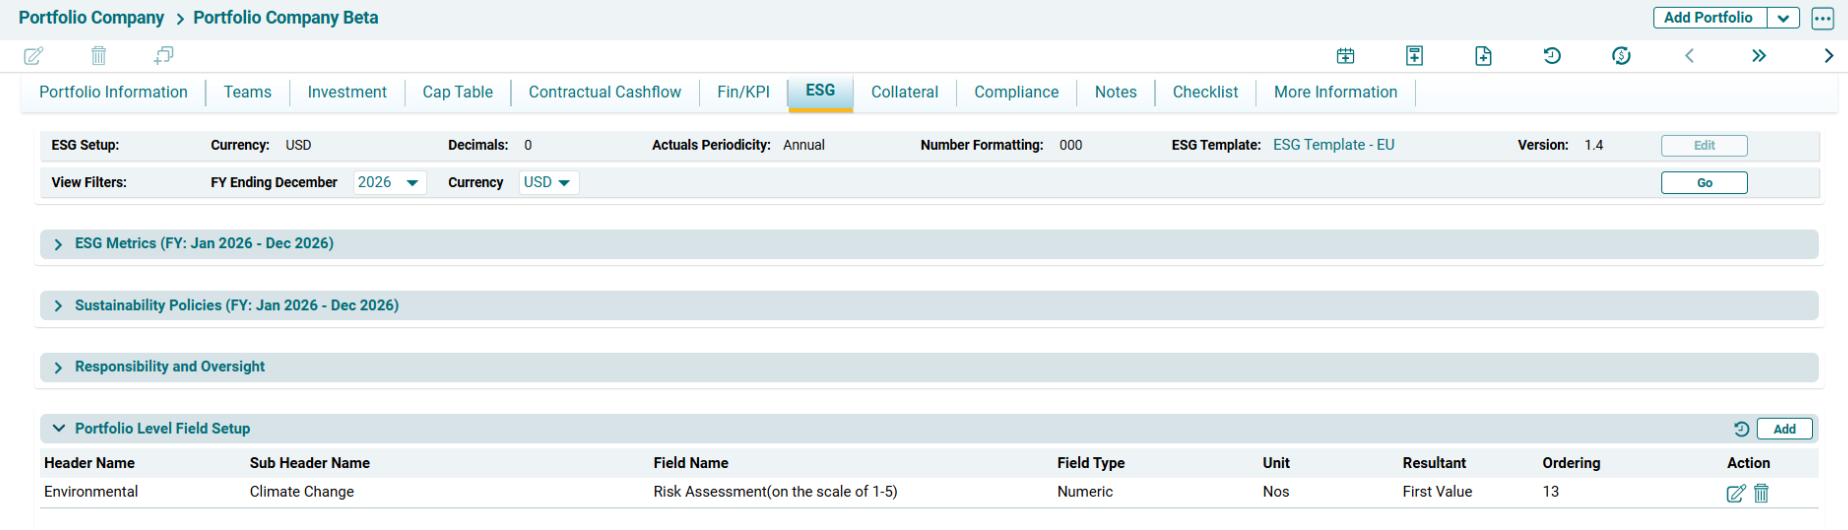This screenshot has height=530, width=1848.
Task: Open the FY Ending December year dropdown
Action: click(389, 183)
